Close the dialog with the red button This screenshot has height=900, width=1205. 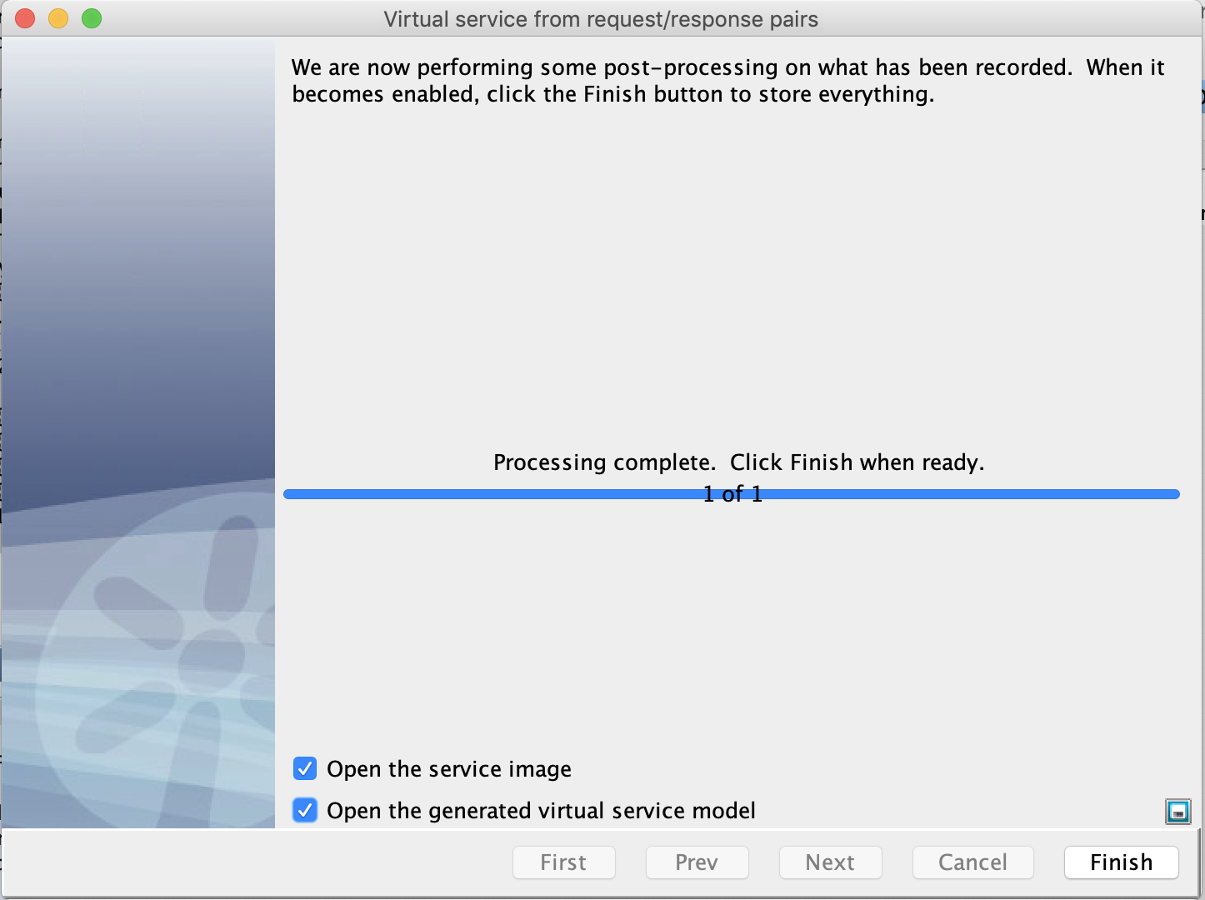[25, 18]
